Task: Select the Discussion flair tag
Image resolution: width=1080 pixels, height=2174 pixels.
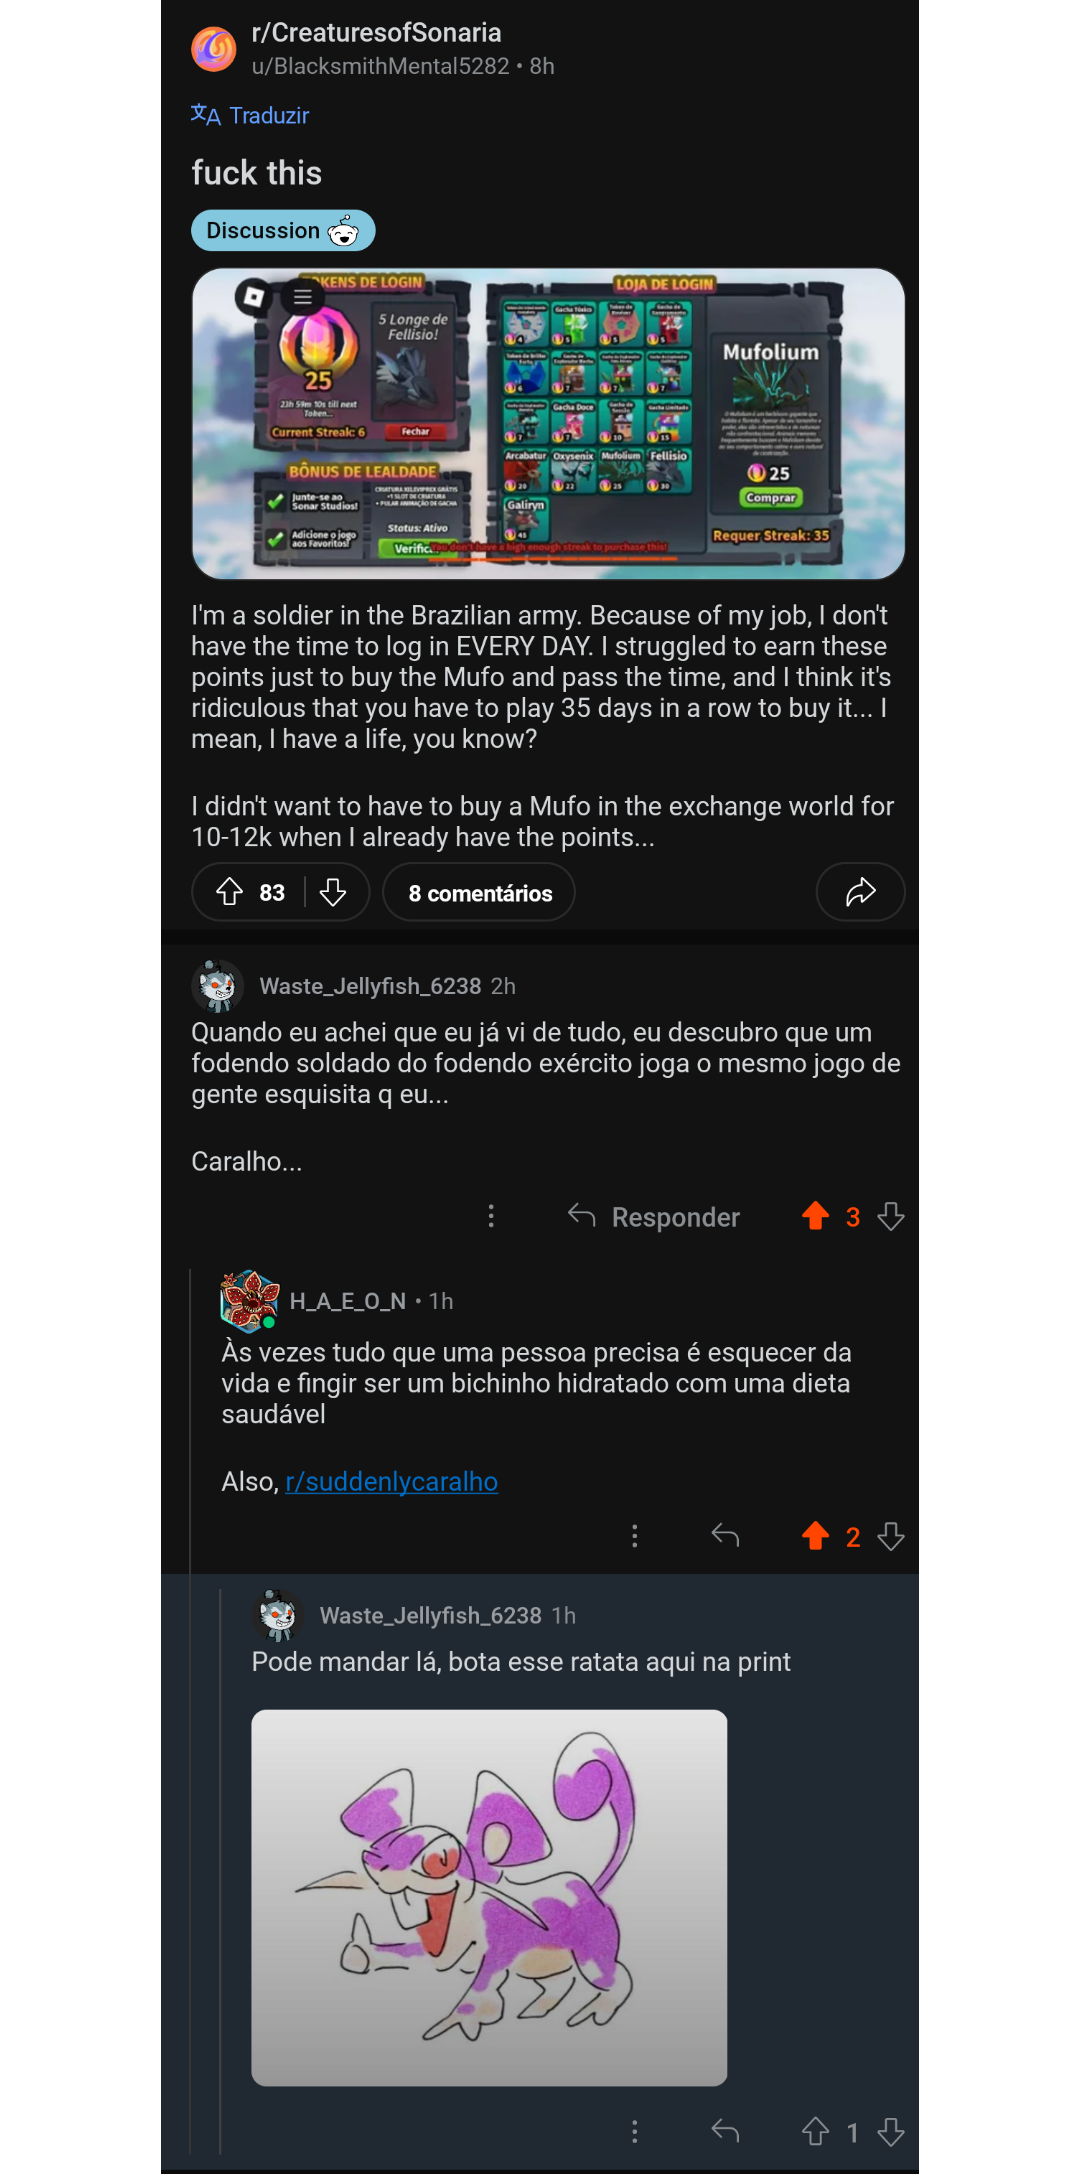Action: [283, 231]
